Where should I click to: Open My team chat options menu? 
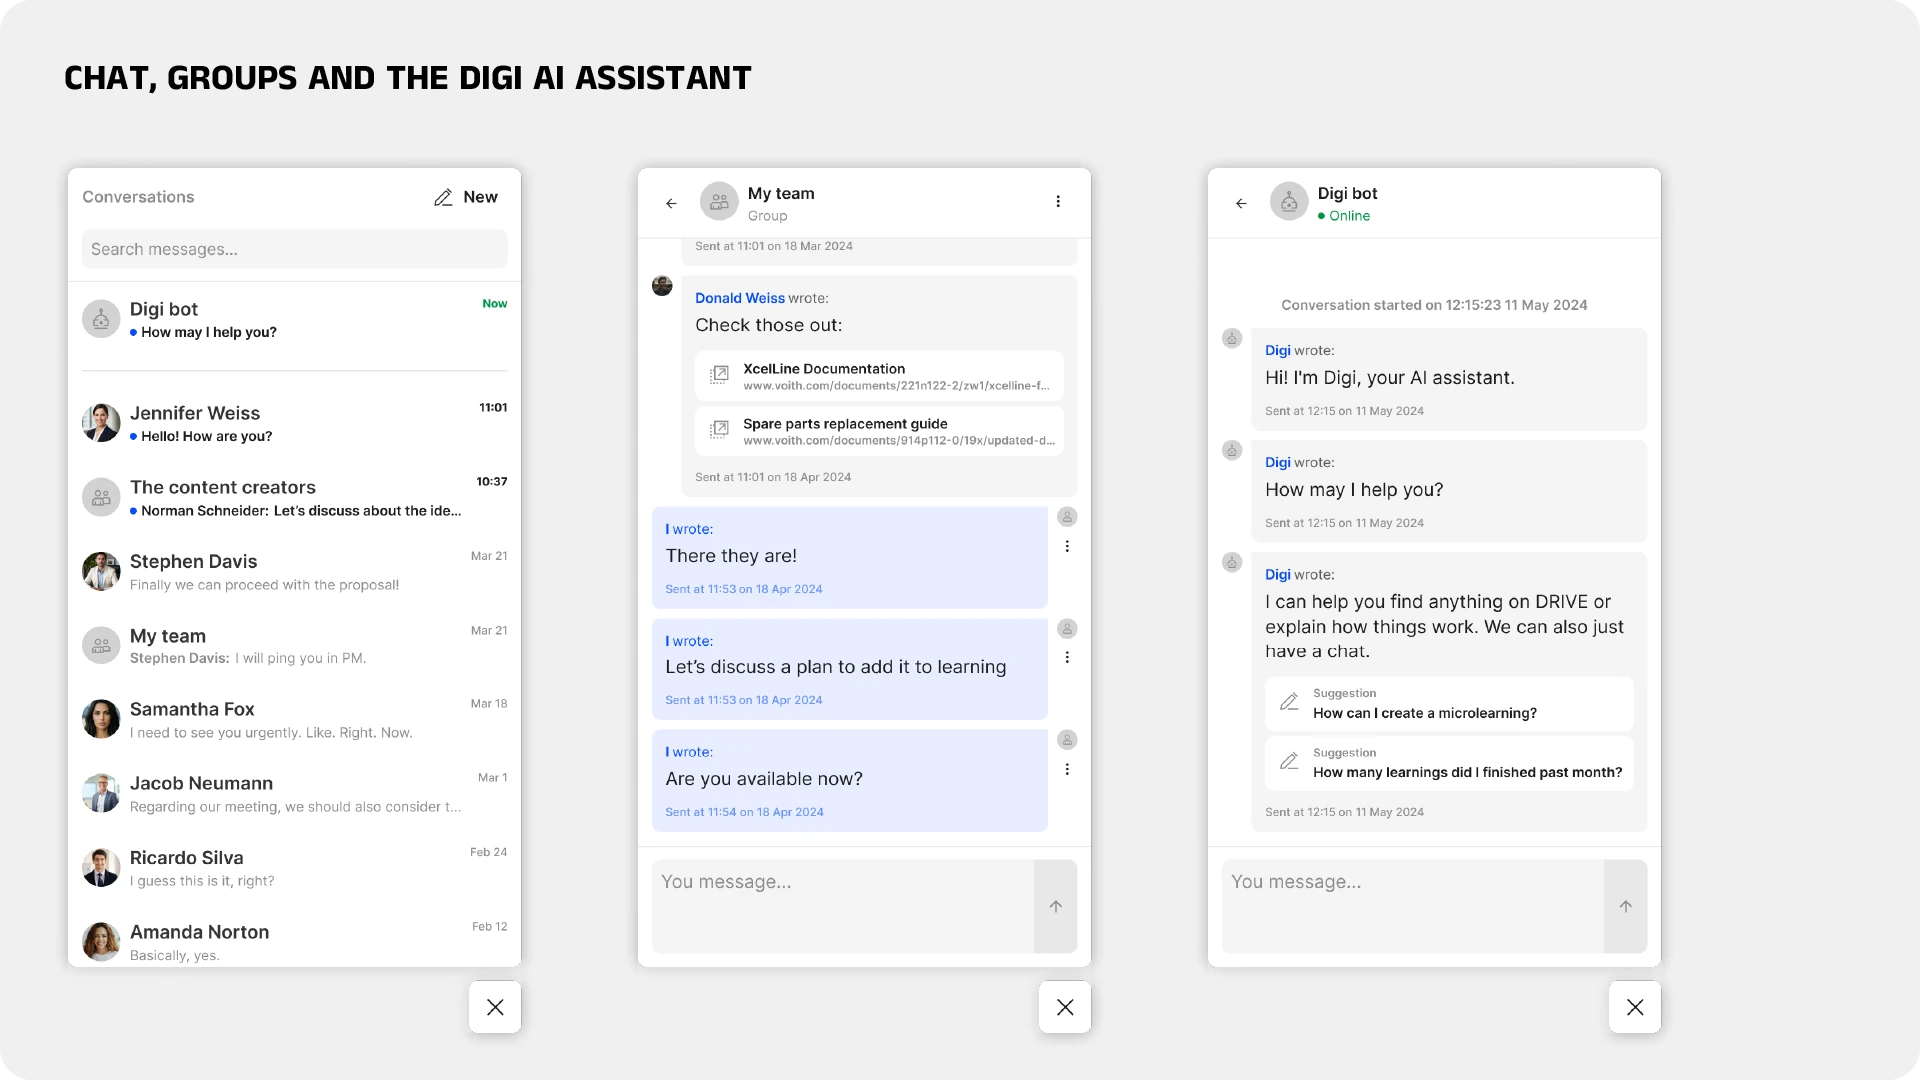(1058, 202)
